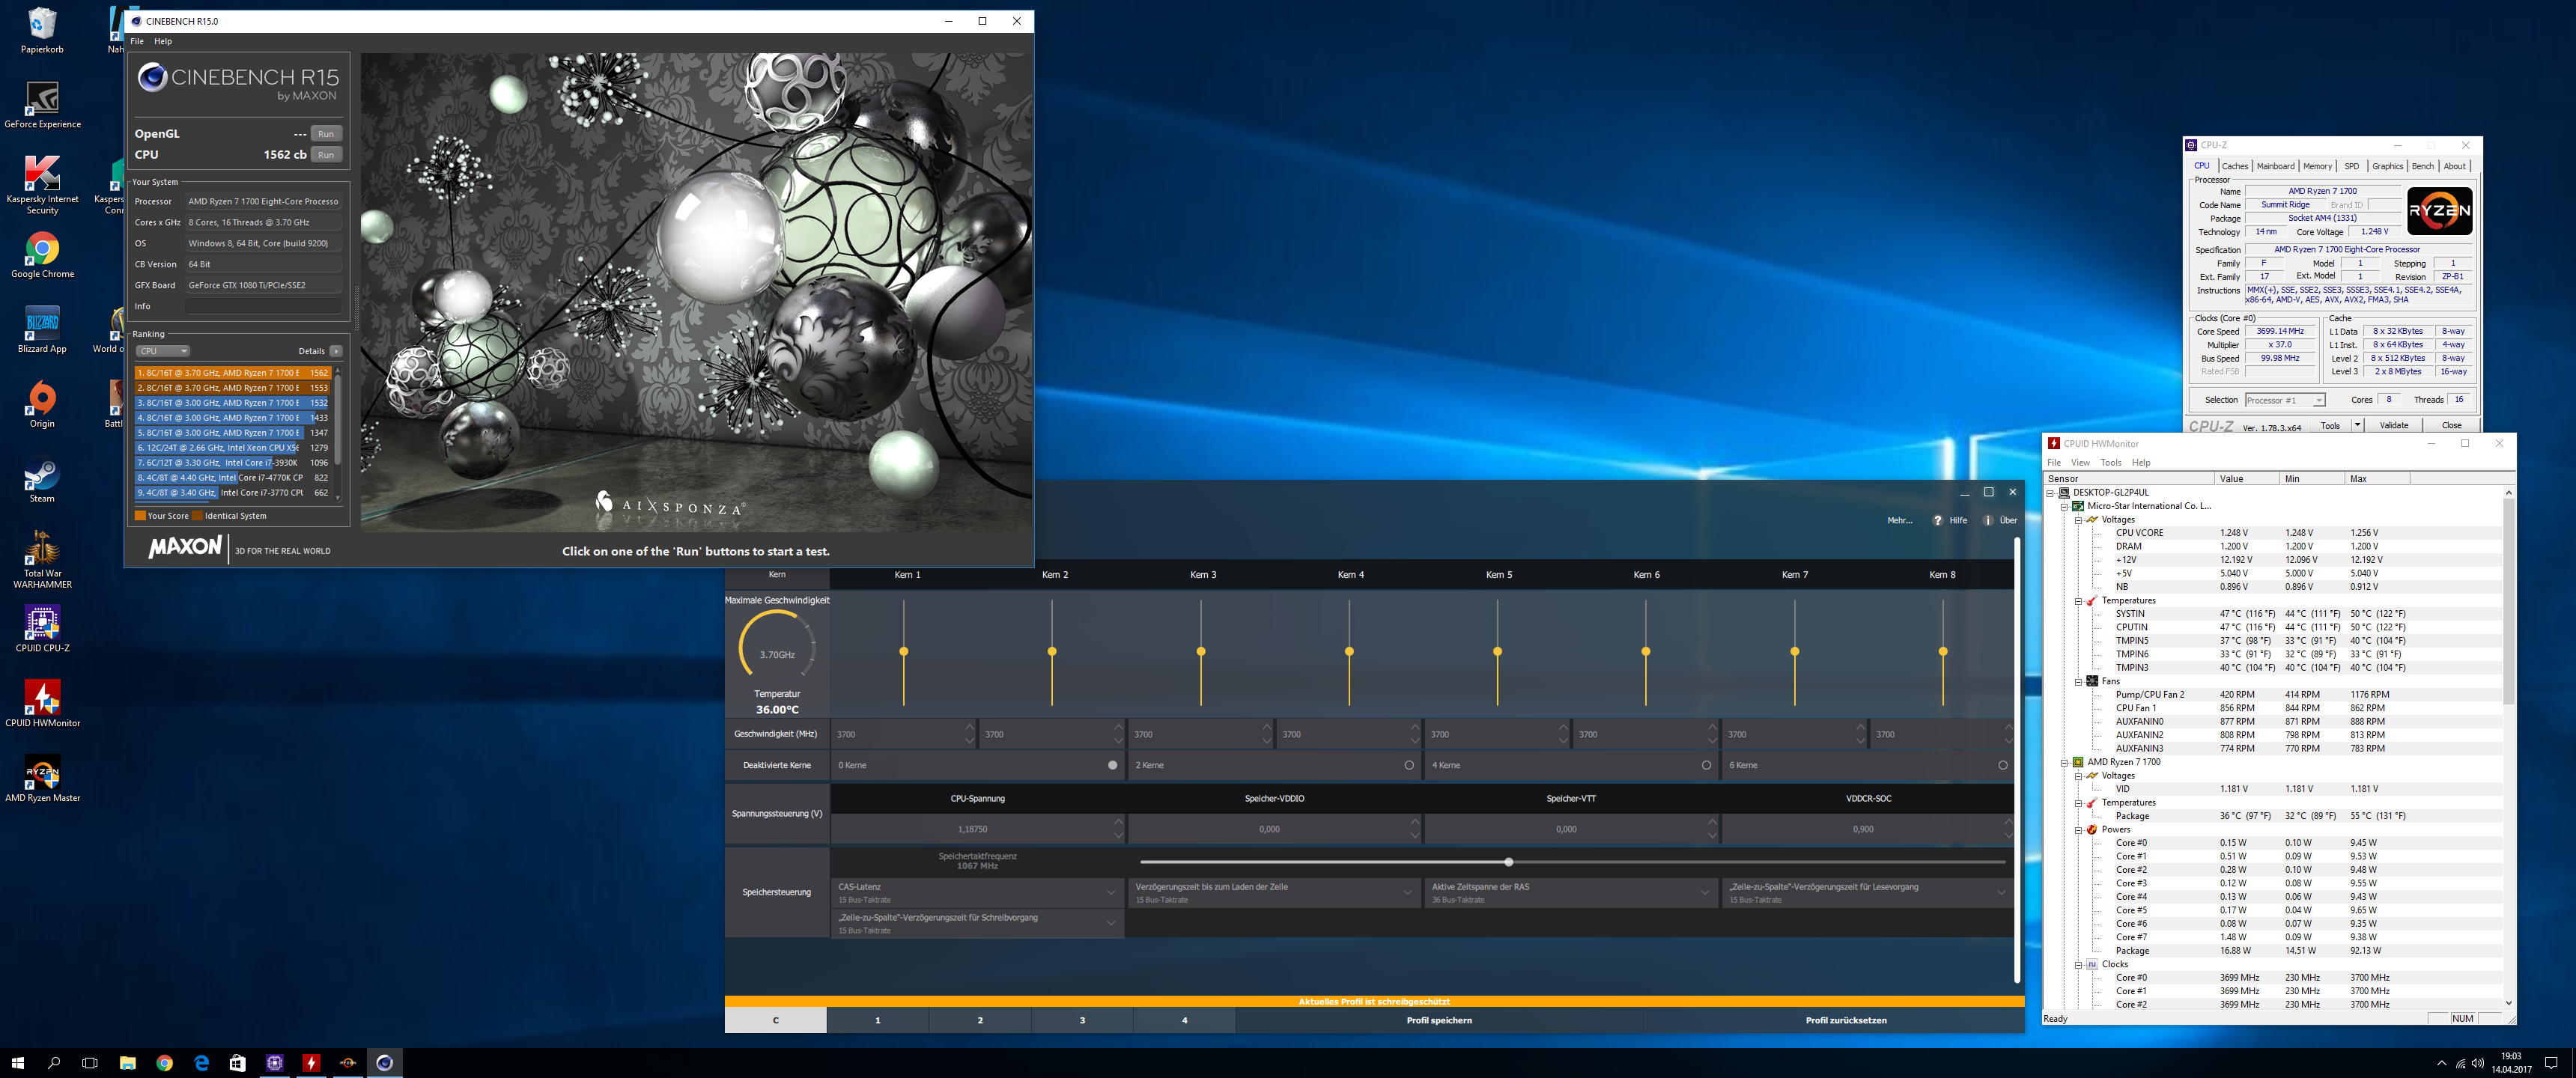Select profile tab 2 in Ryzen Master
The image size is (2576, 1078).
click(x=980, y=1020)
